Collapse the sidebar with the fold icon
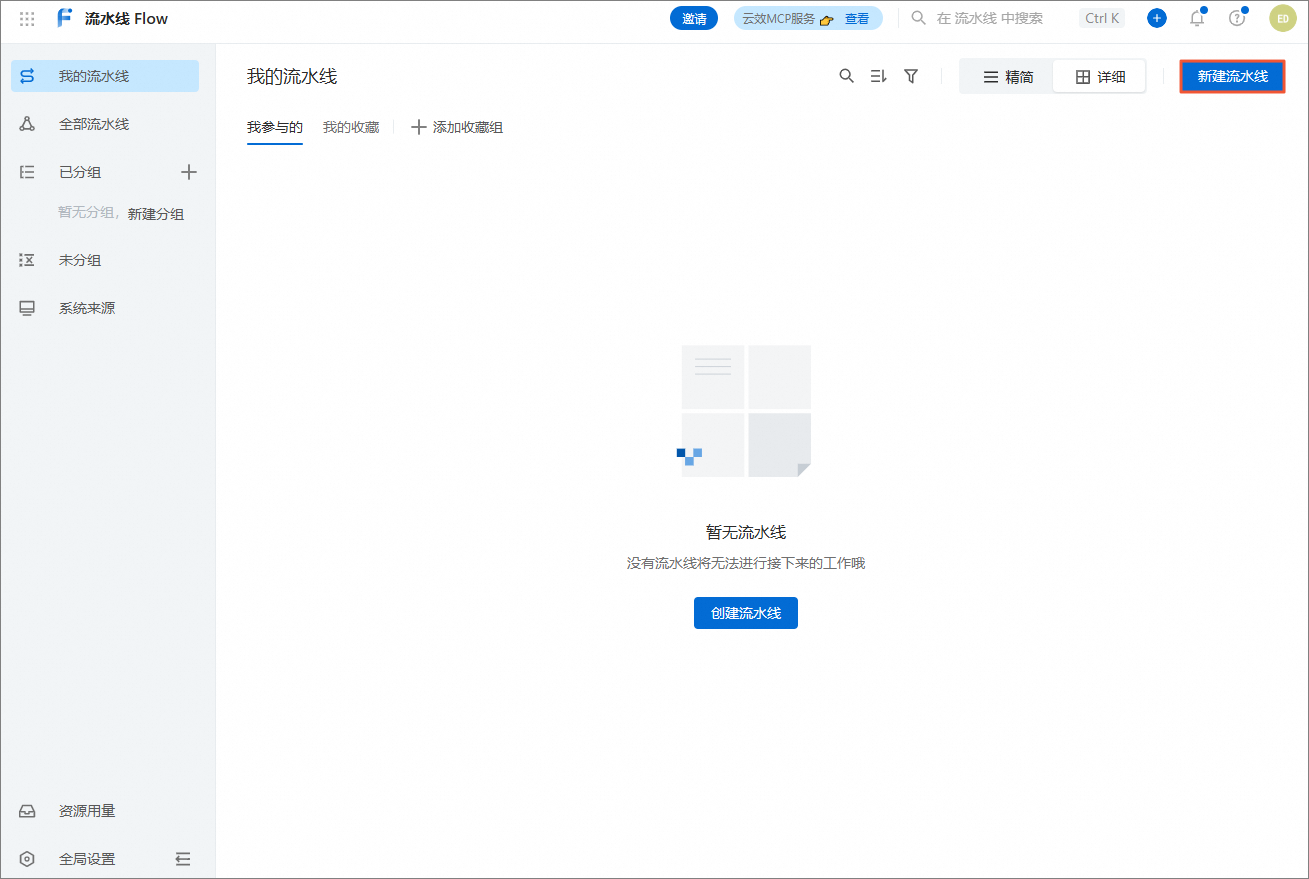This screenshot has width=1309, height=879. tap(183, 859)
